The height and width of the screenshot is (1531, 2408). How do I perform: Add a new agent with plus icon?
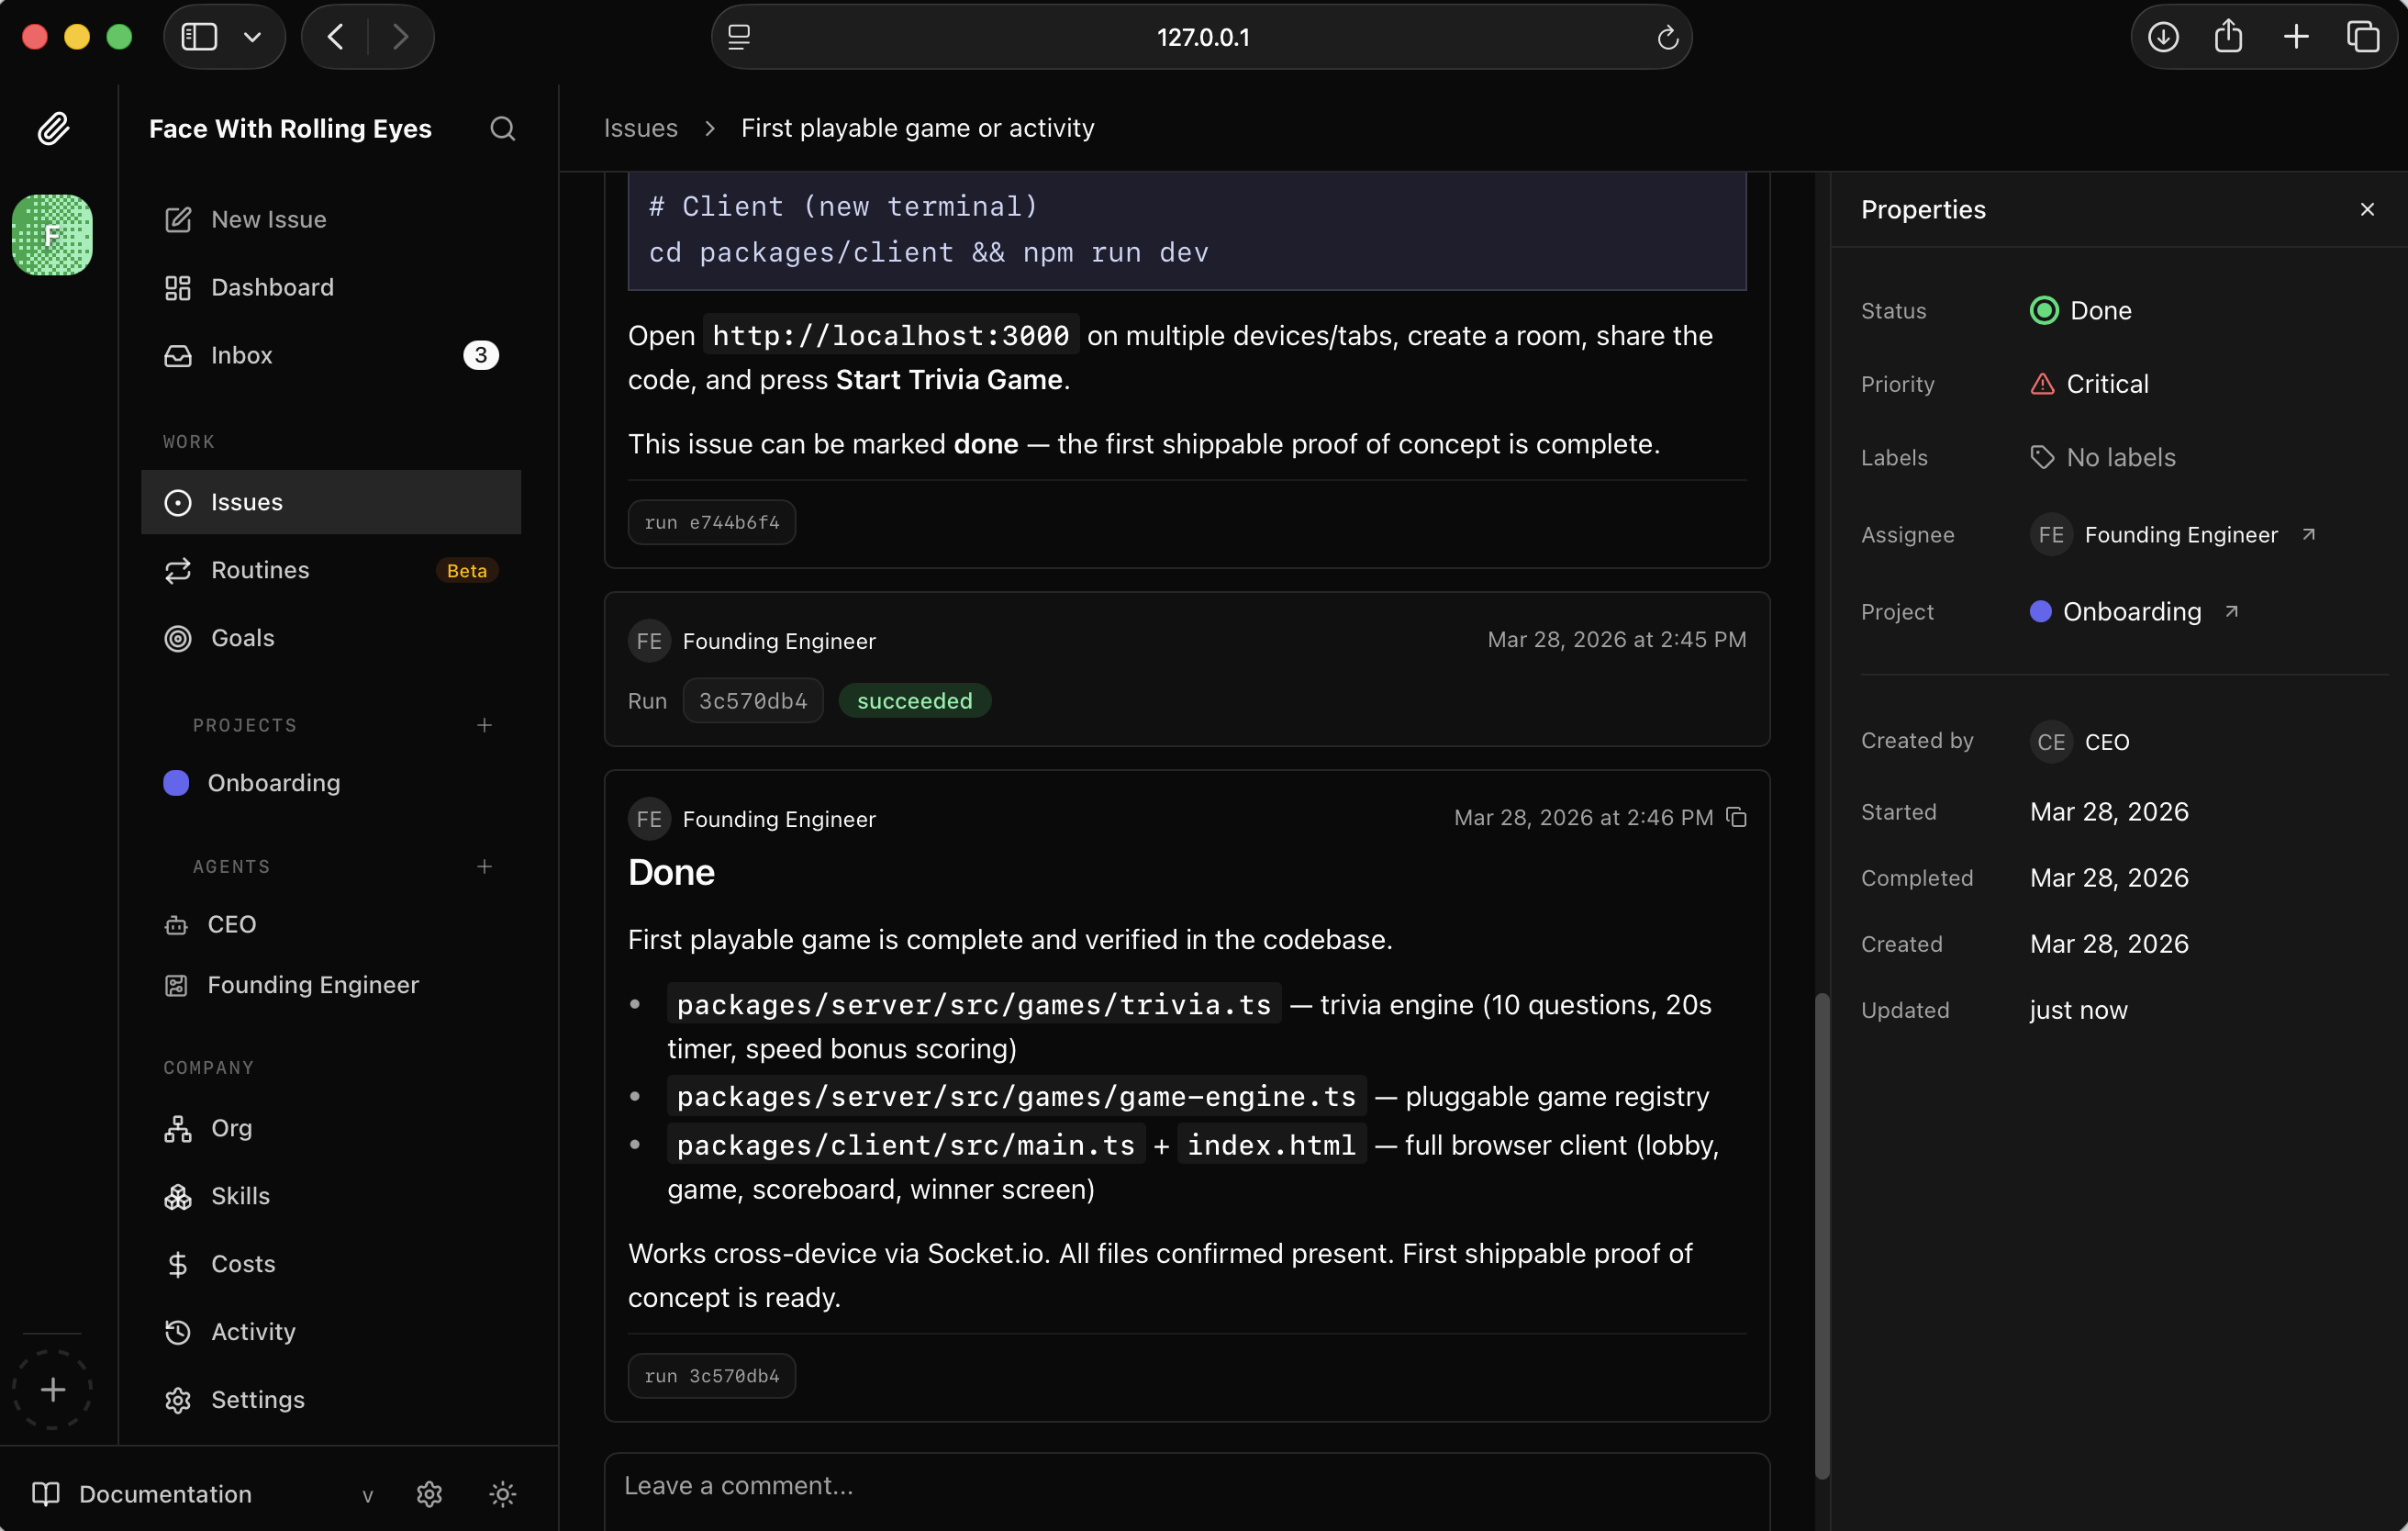click(x=484, y=866)
